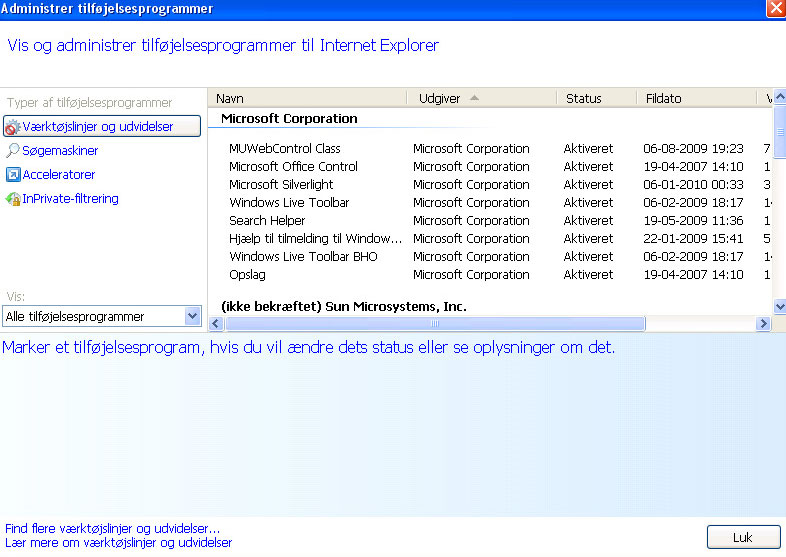This screenshot has height=557, width=786.
Task: Collapse the Sun Microsystems, Inc. group header
Action: pyautogui.click(x=344, y=306)
